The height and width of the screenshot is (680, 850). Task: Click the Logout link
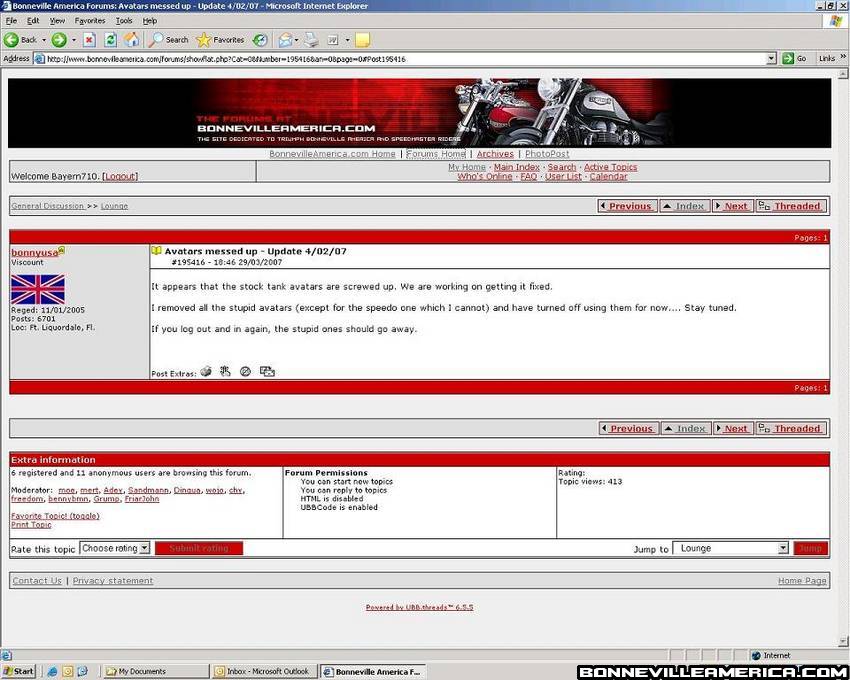point(120,176)
